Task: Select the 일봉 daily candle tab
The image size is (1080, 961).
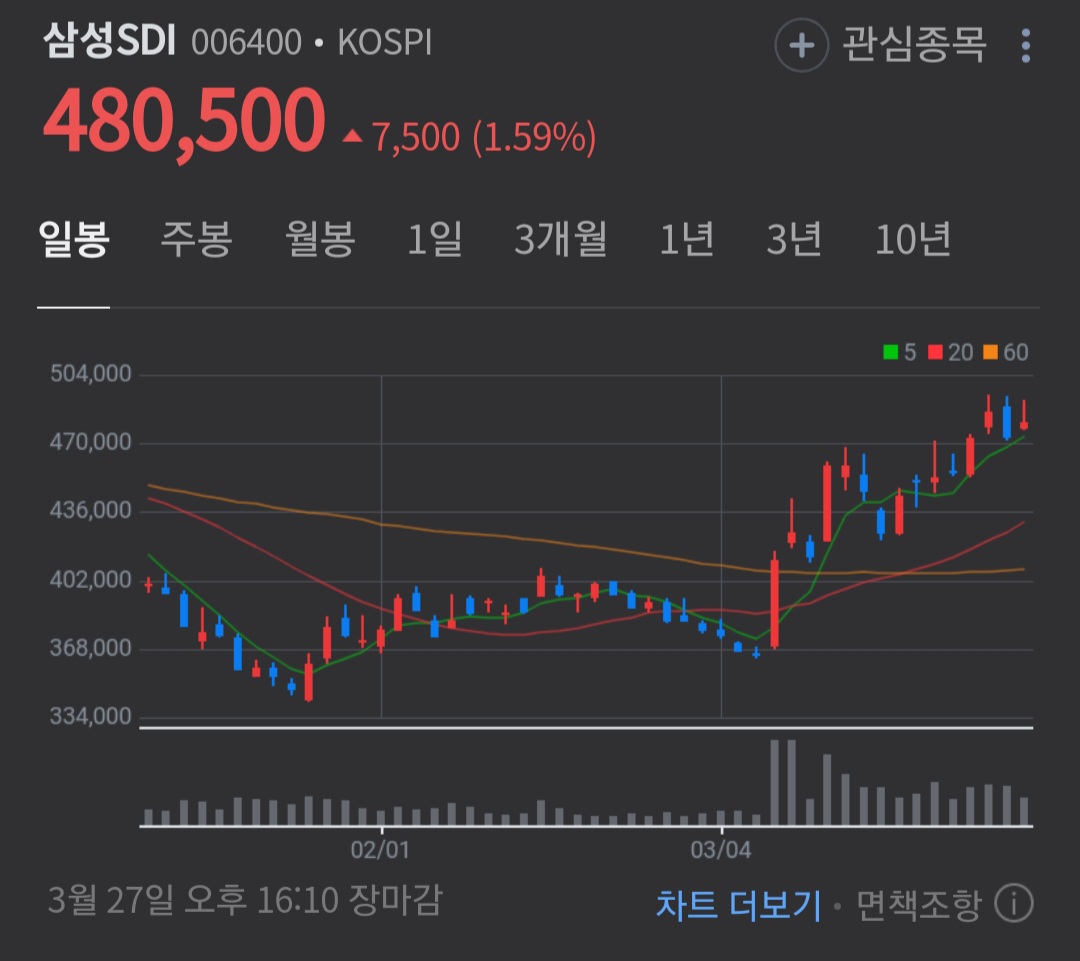Action: (x=74, y=240)
